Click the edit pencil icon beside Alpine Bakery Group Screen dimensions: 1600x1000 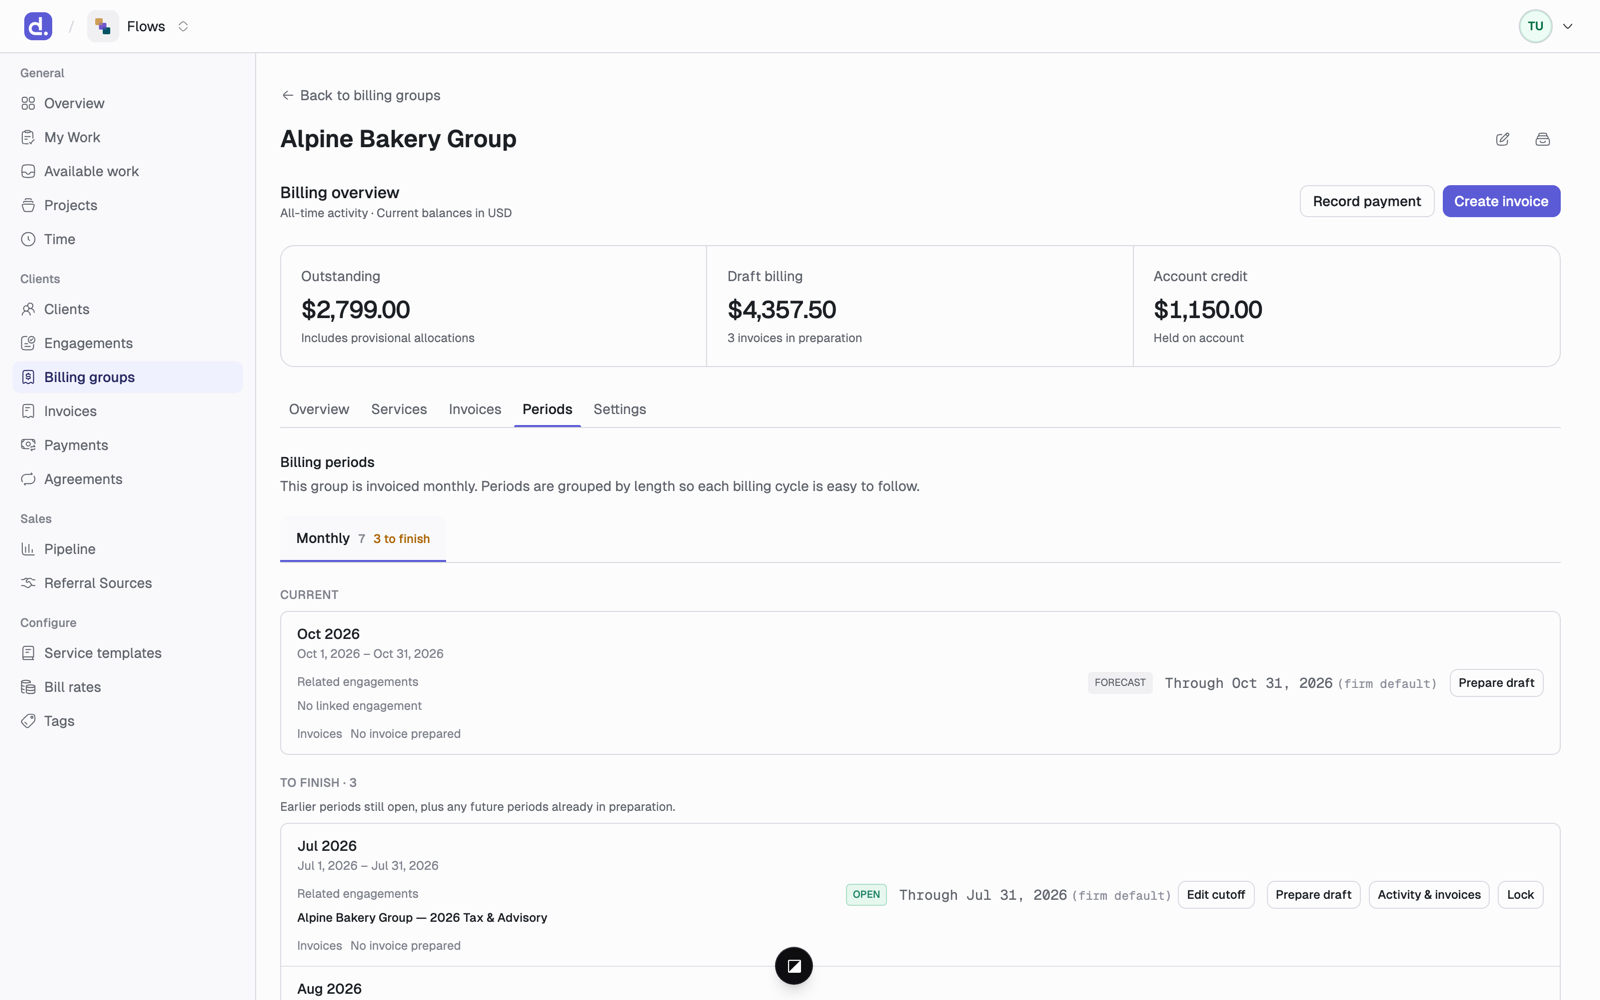[x=1502, y=139]
